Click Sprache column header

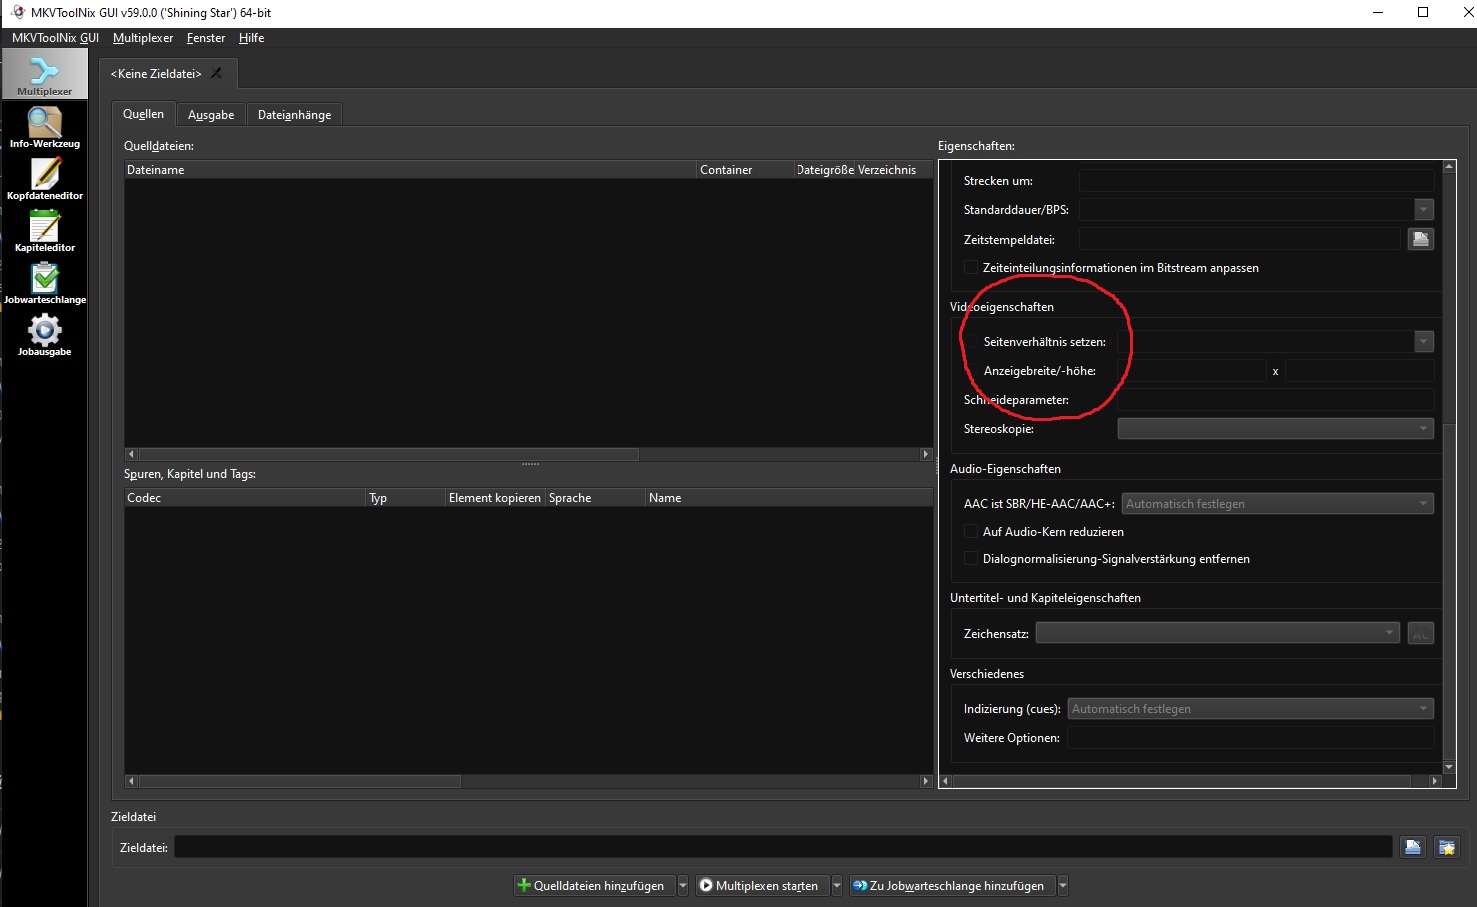pyautogui.click(x=595, y=498)
